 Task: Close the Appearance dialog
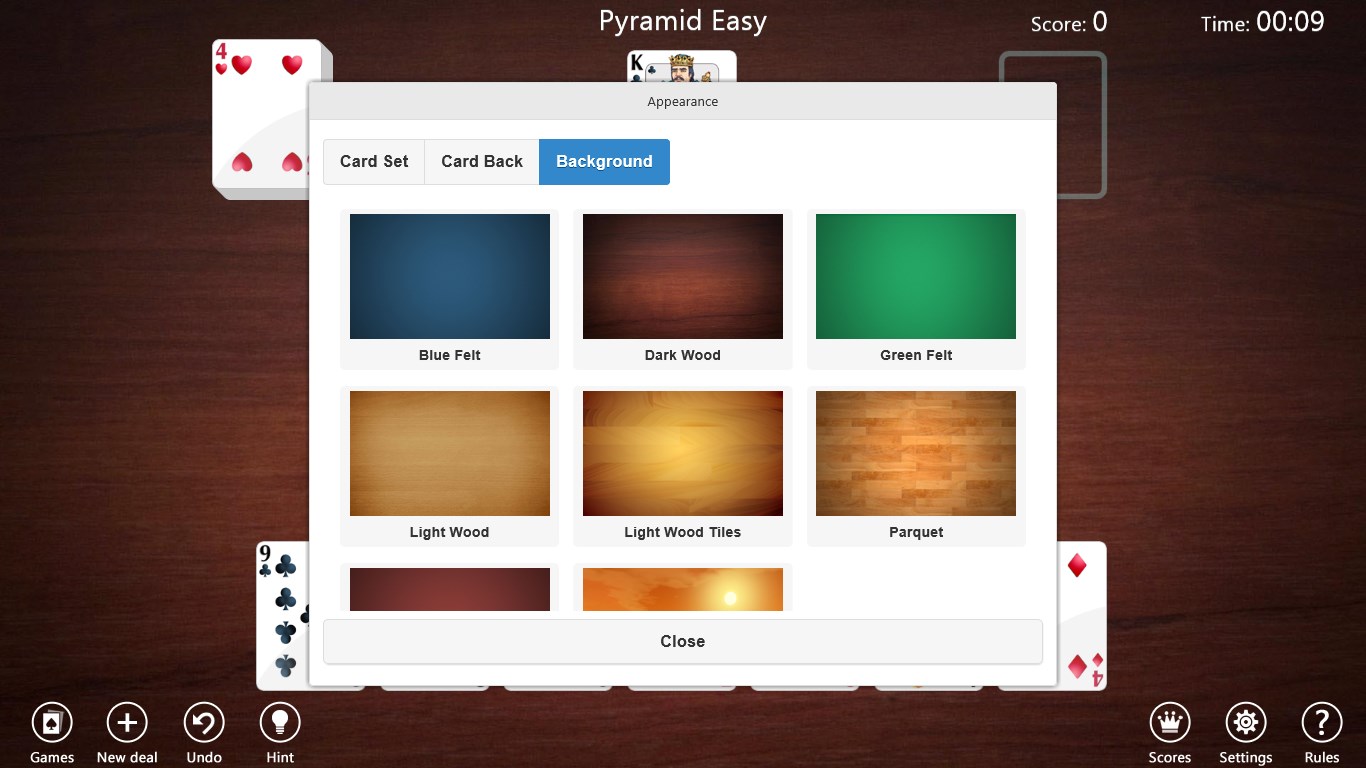(682, 641)
